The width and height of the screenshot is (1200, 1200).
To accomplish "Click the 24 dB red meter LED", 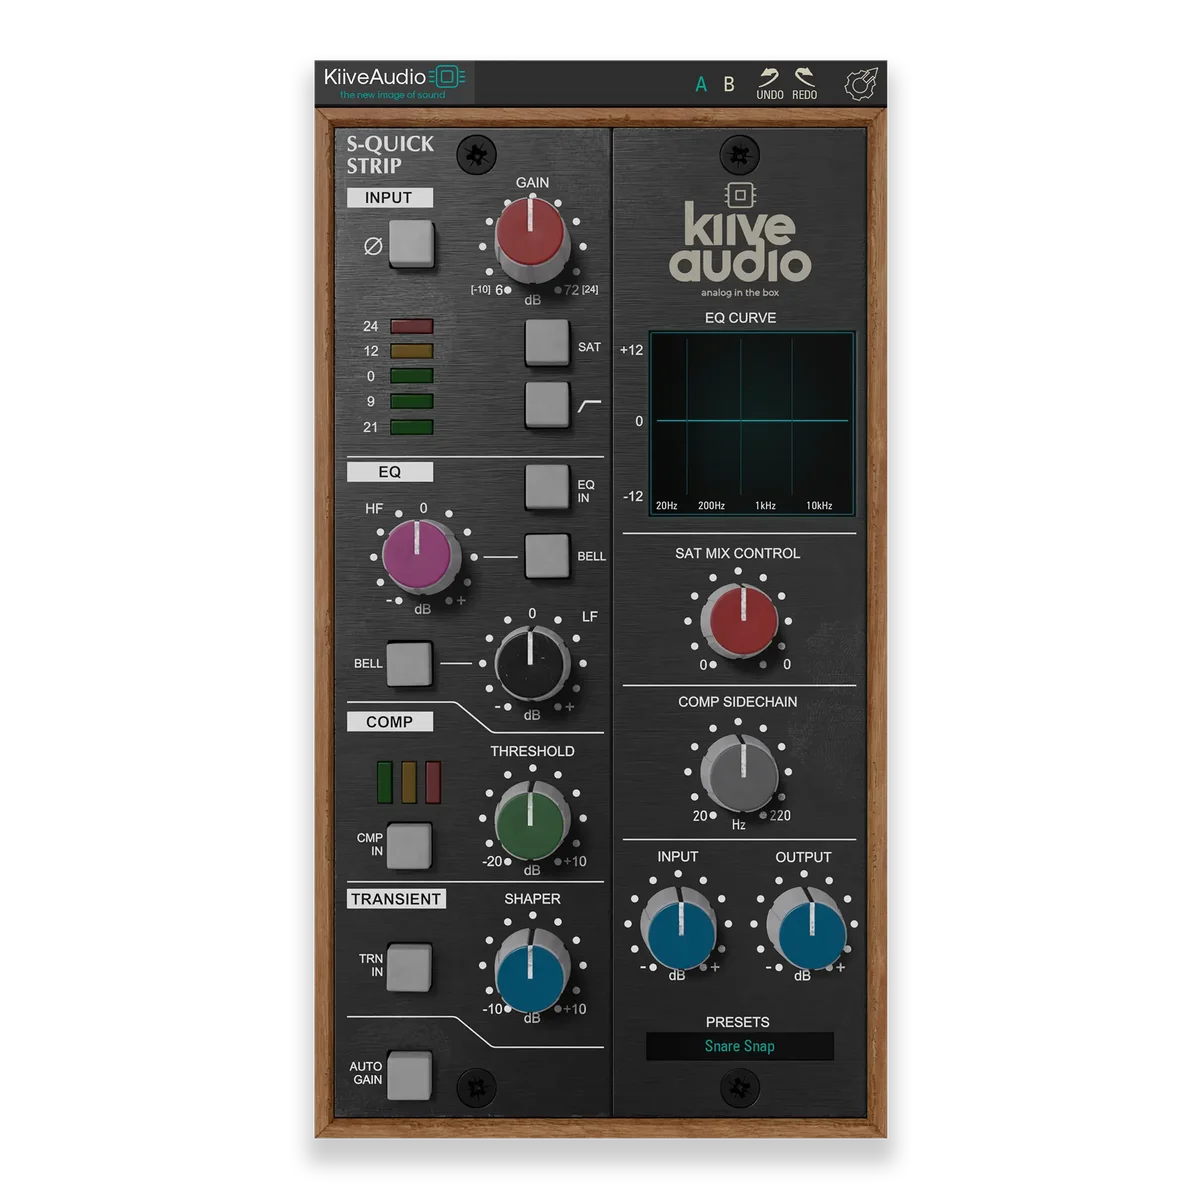I will click(411, 326).
